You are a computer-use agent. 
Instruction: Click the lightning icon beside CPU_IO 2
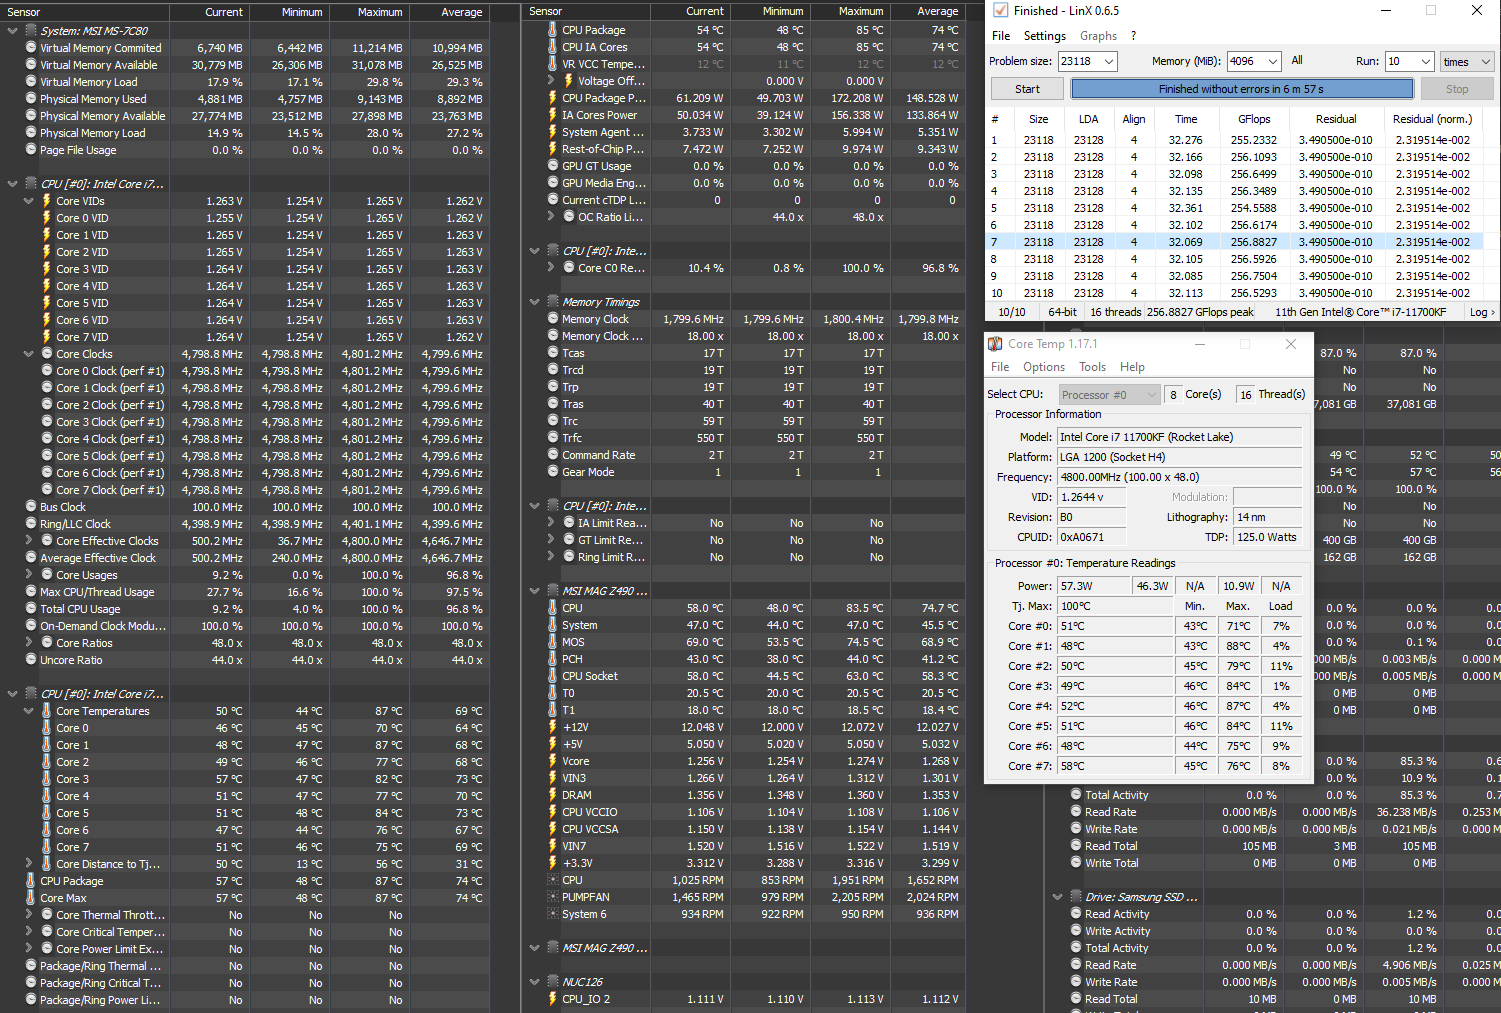pos(553,999)
